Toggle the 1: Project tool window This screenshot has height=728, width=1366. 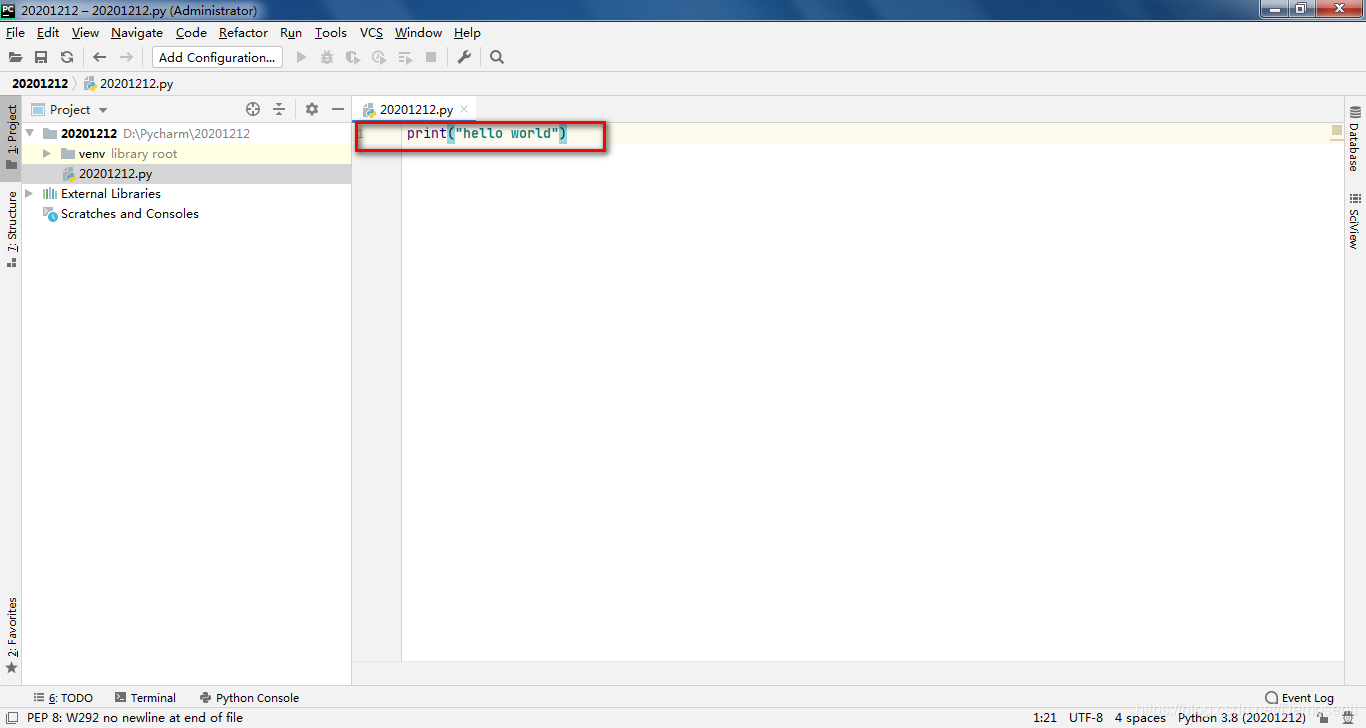point(11,138)
